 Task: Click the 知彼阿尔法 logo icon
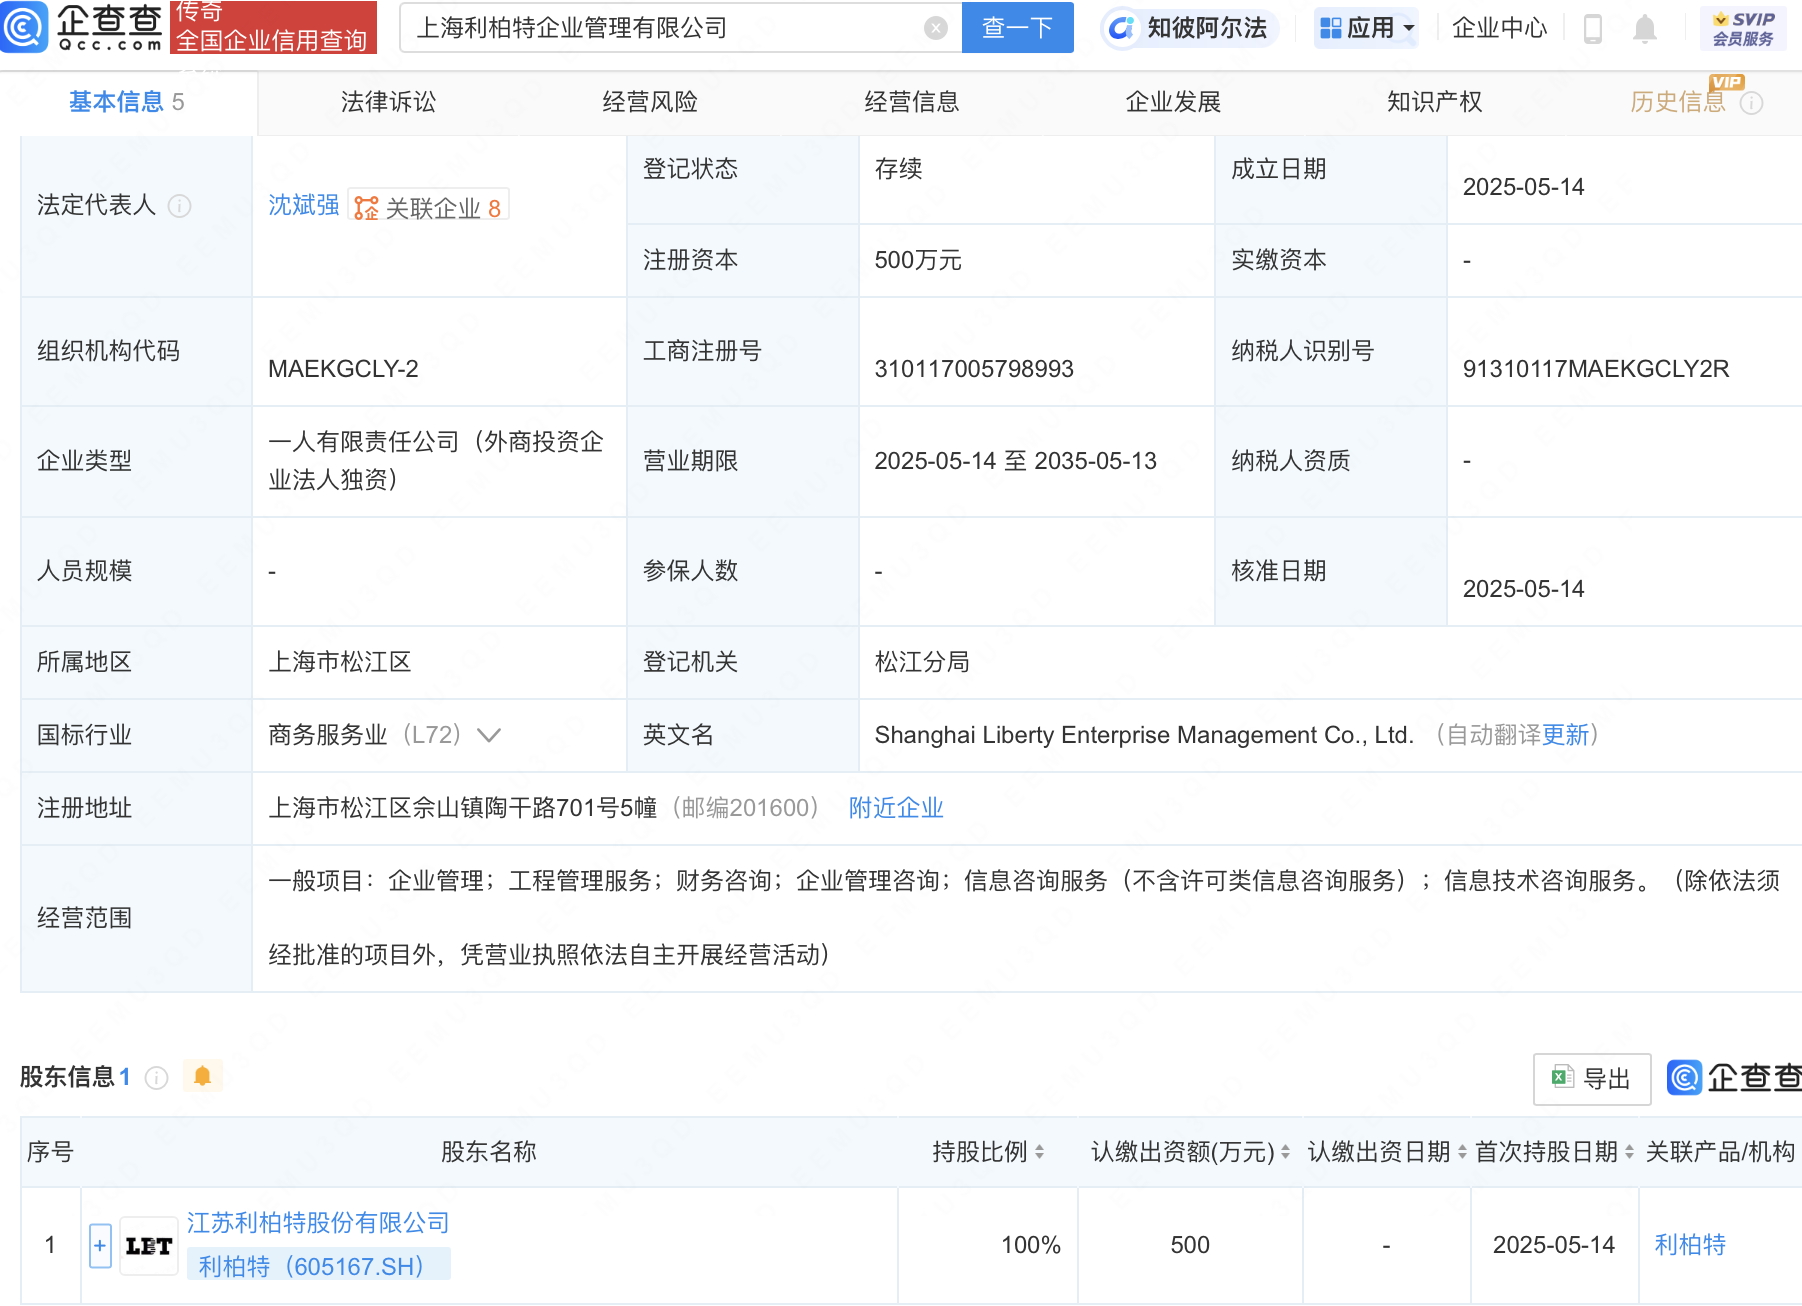coord(1123,28)
